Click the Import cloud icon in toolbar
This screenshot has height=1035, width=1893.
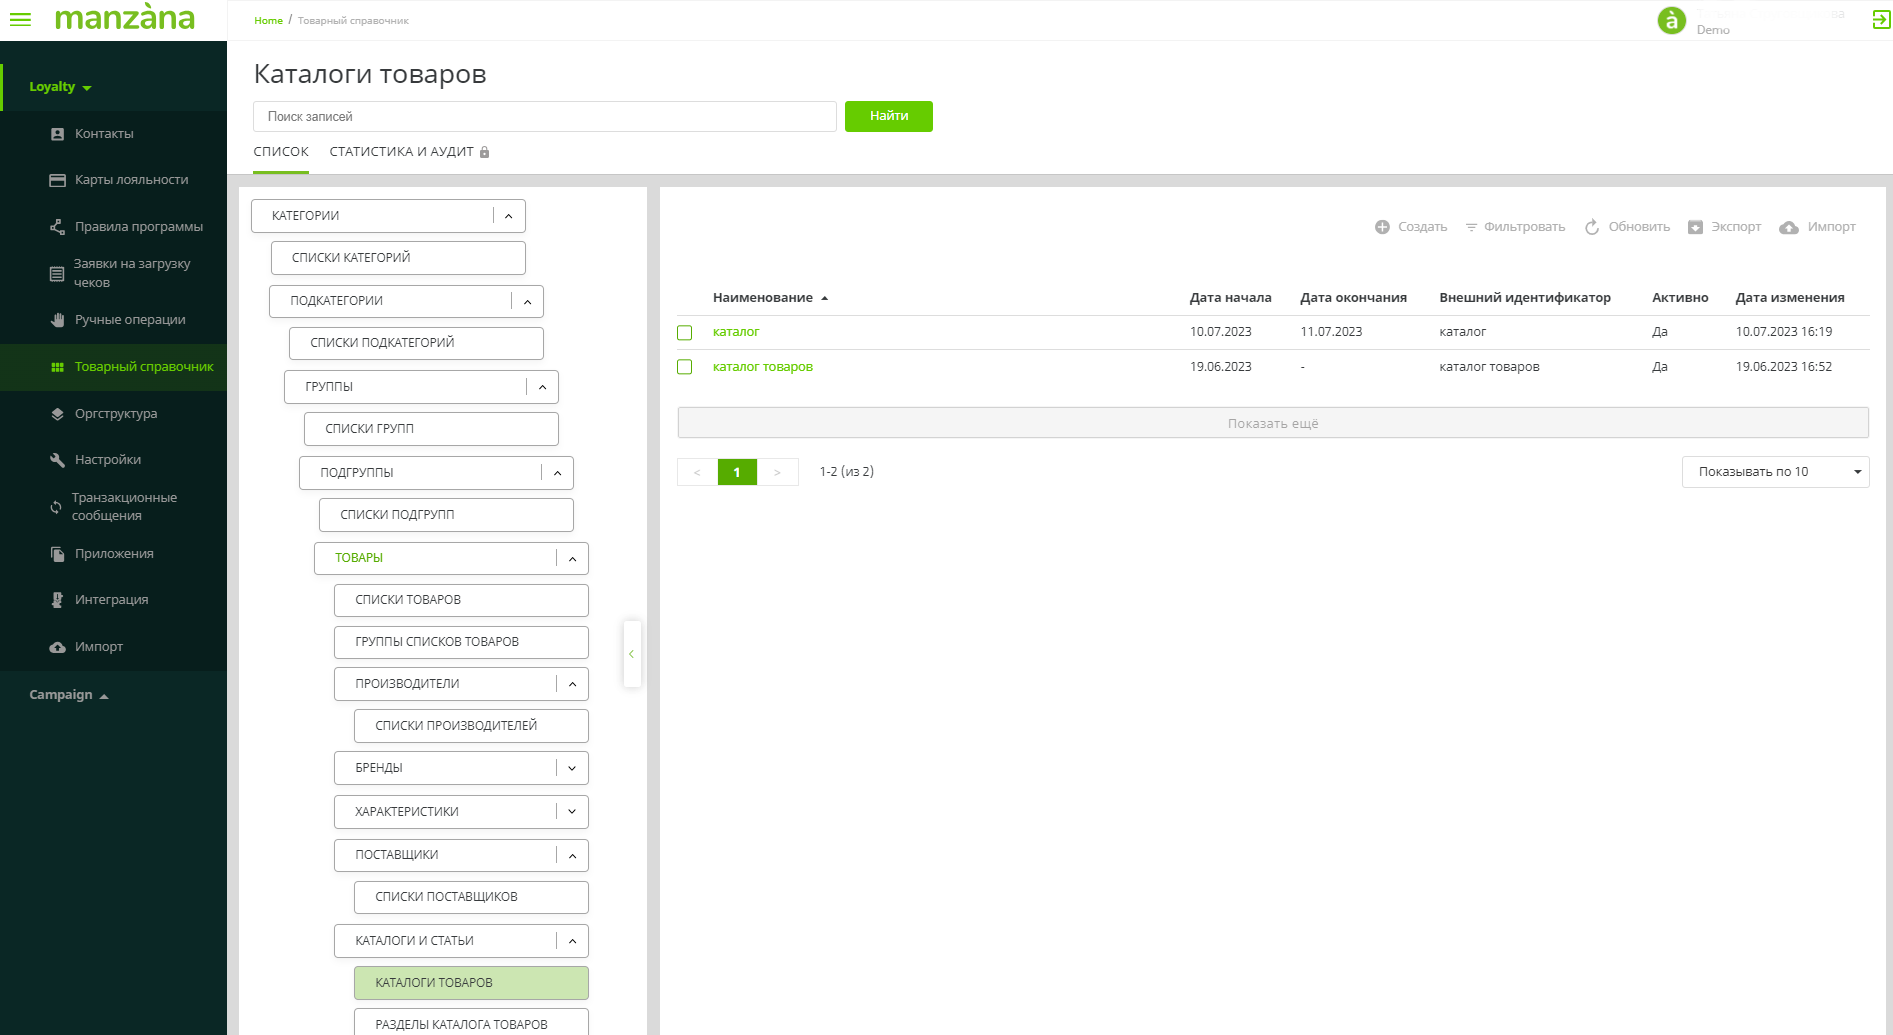tap(1789, 228)
